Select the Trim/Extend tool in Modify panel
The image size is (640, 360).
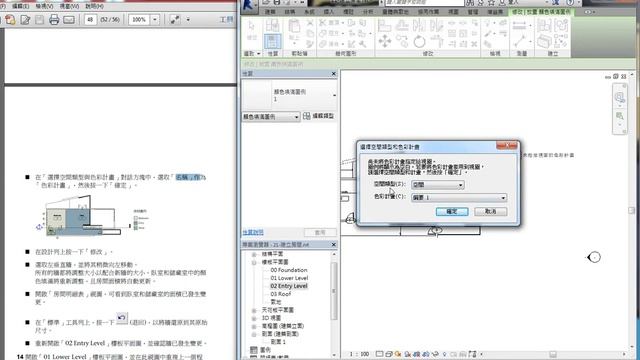[x=437, y=41]
